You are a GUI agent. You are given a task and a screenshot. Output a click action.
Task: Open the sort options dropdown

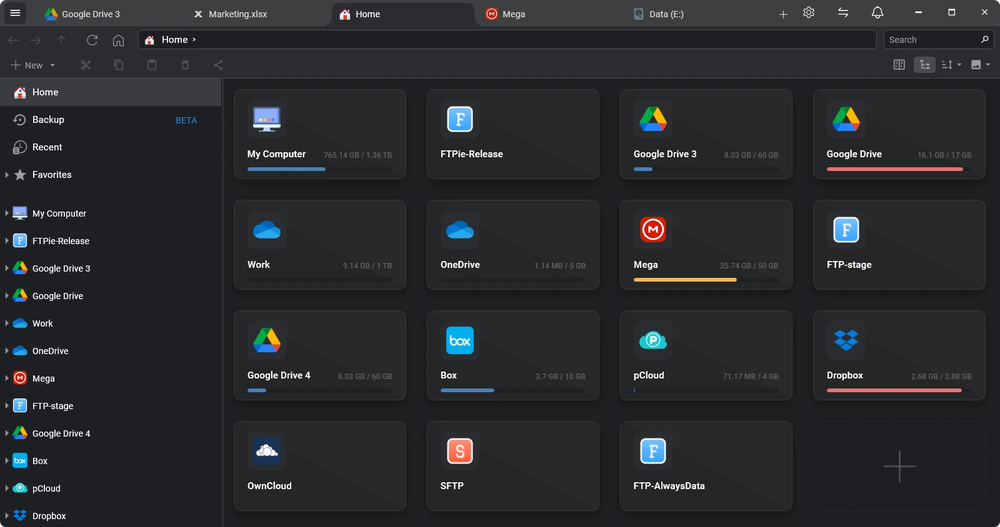[951, 65]
